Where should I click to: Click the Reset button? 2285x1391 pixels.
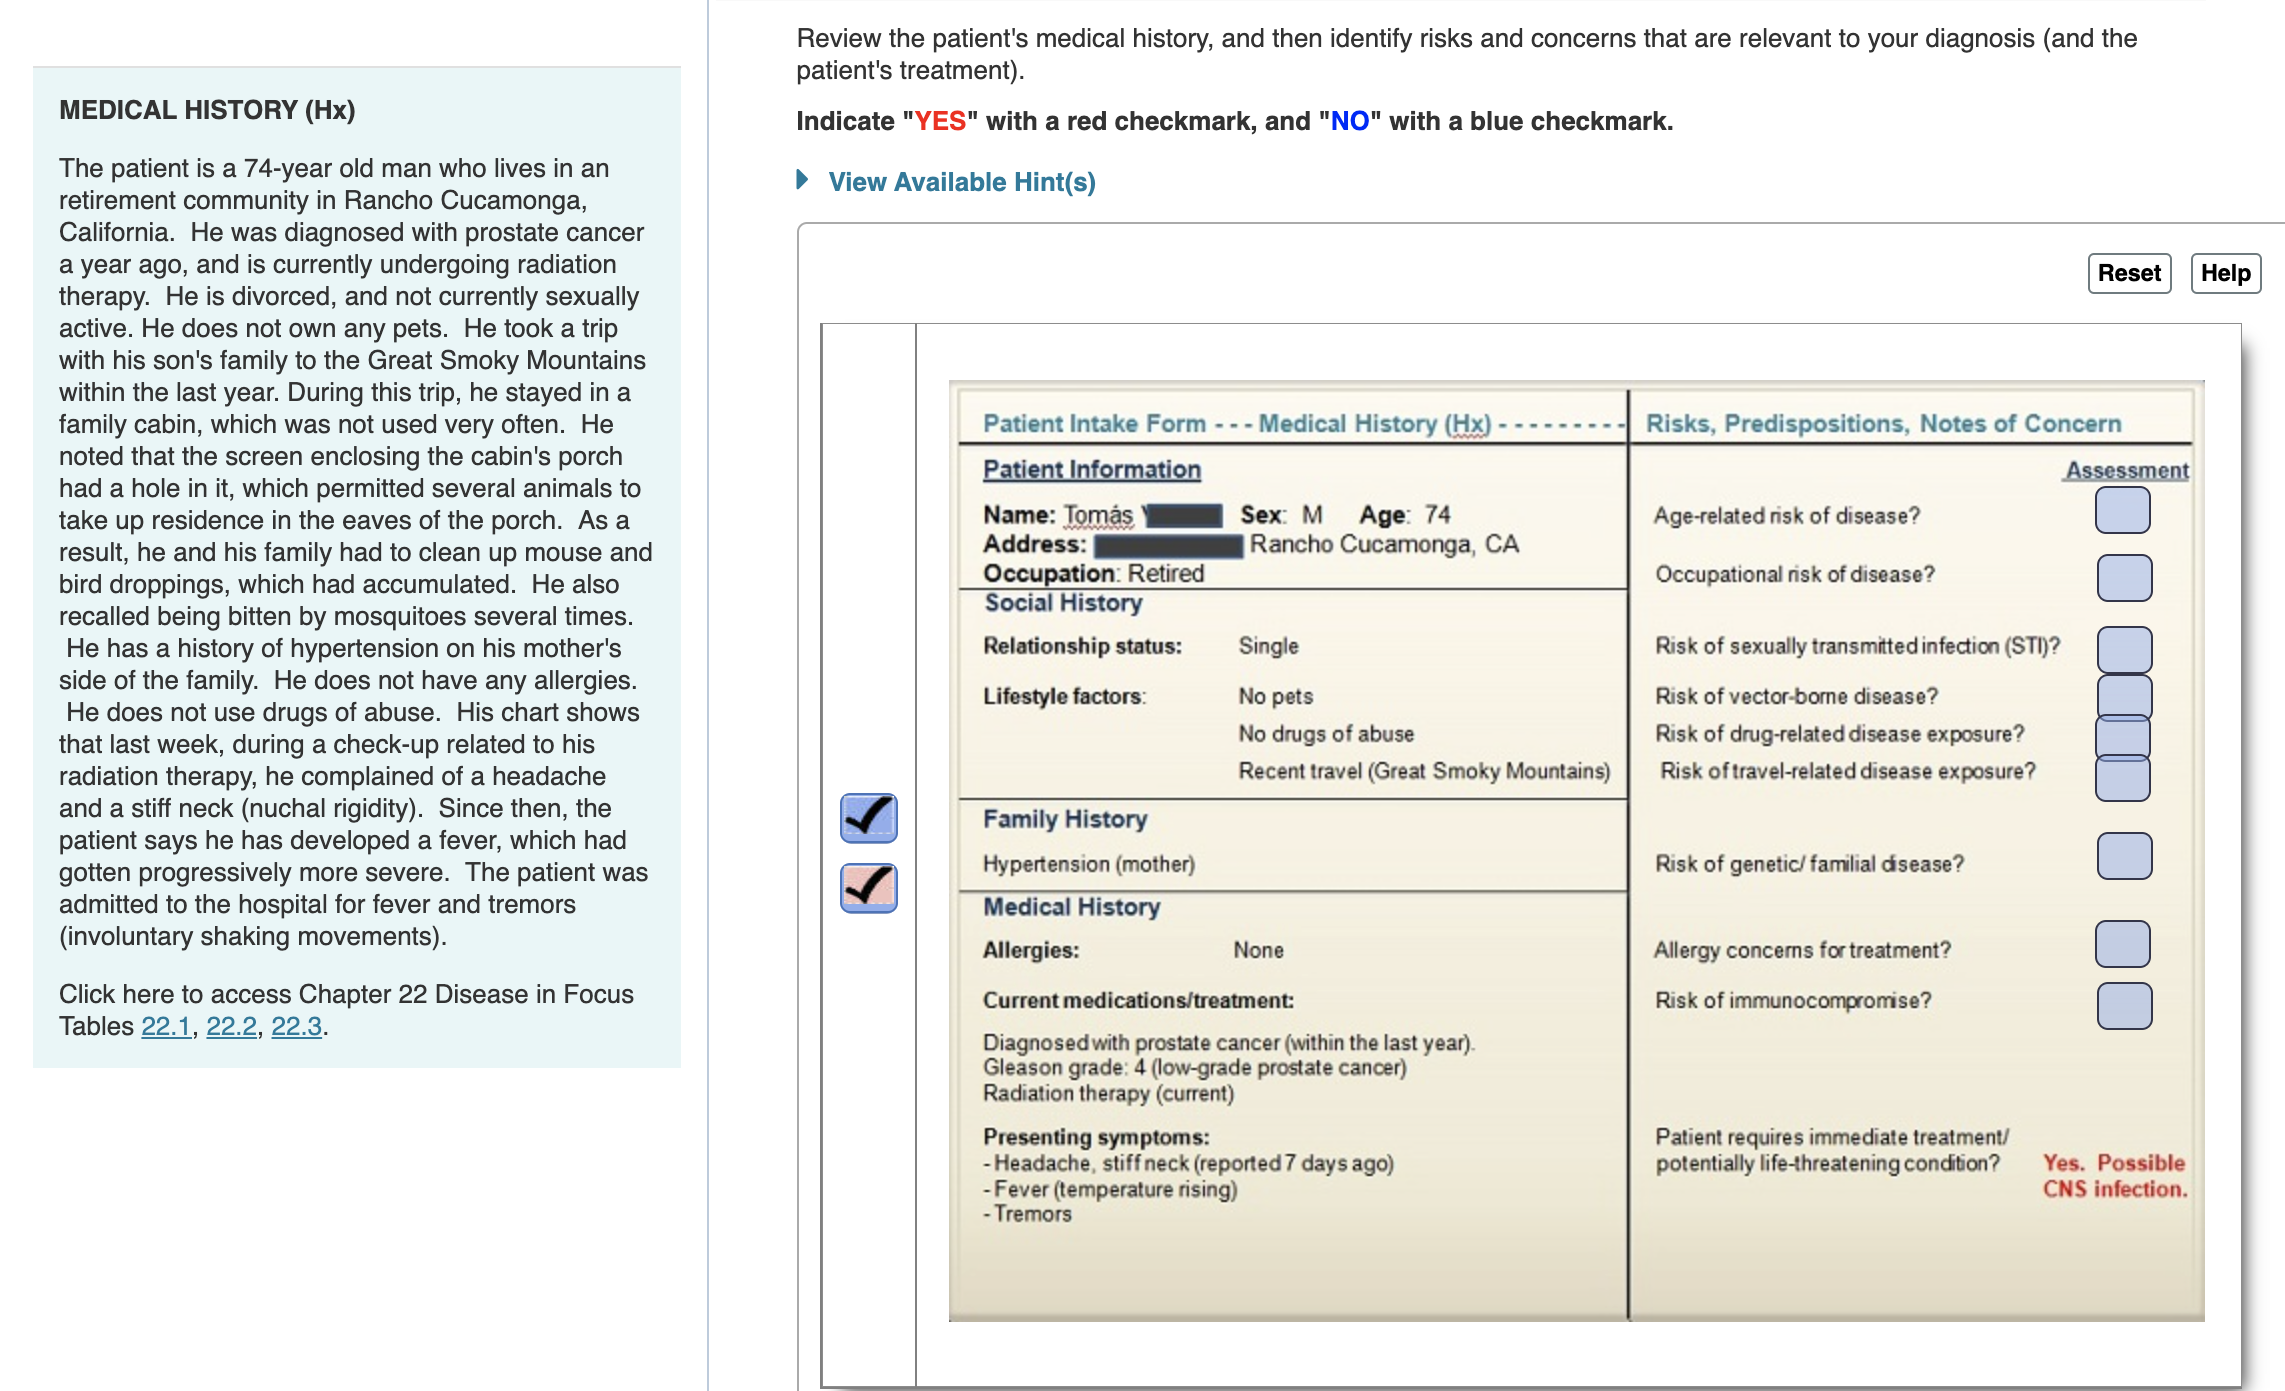tap(2129, 273)
